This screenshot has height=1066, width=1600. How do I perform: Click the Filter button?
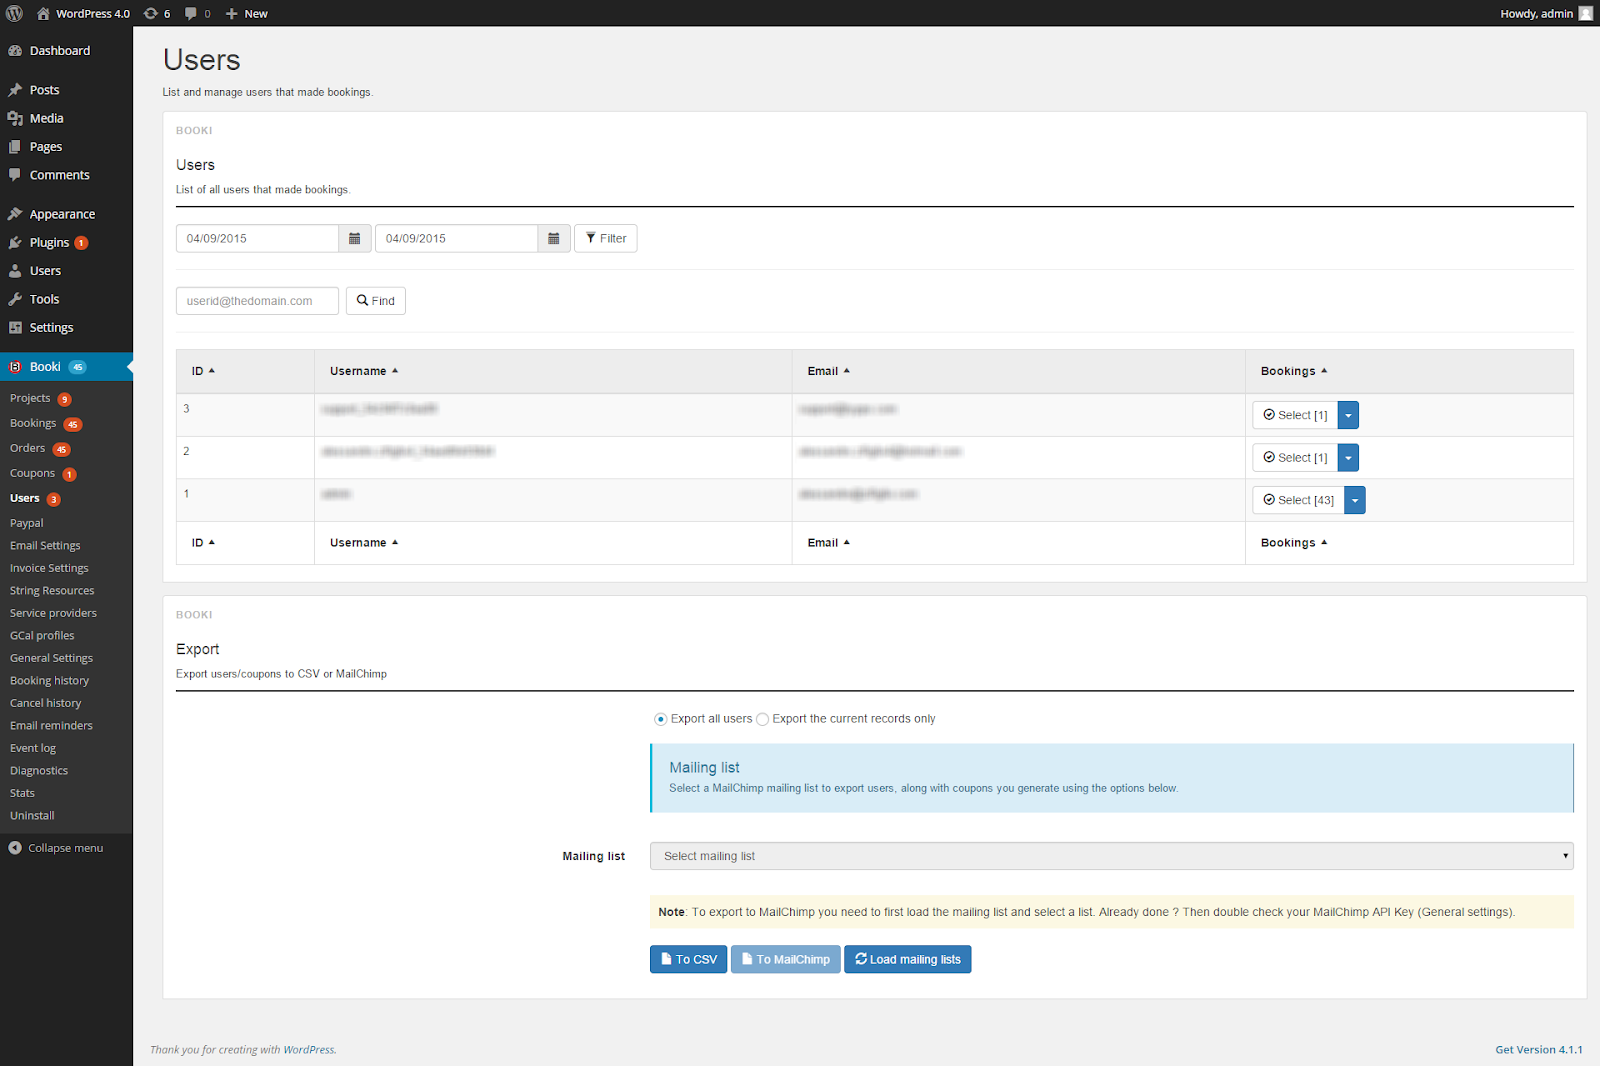606,238
